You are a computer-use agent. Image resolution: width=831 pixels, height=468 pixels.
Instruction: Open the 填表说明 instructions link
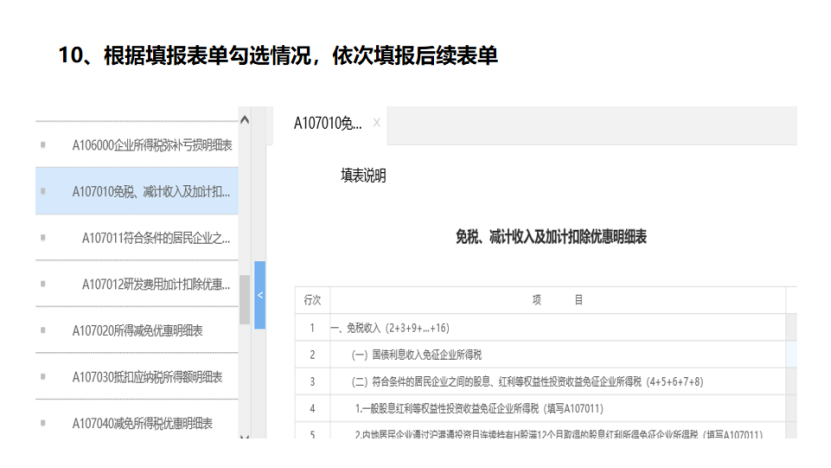[x=363, y=176]
